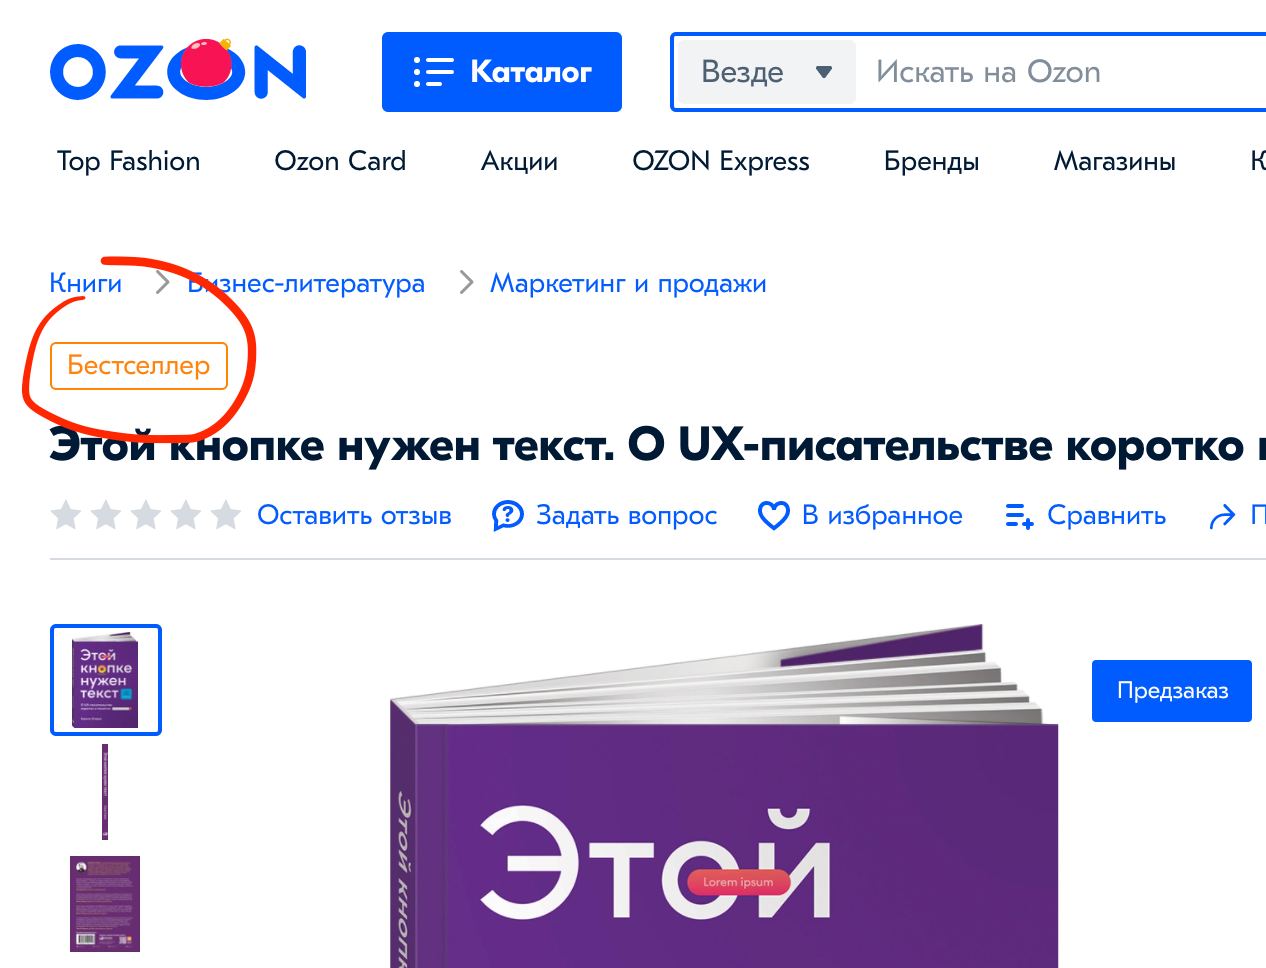Open the Акции menu item

(519, 161)
